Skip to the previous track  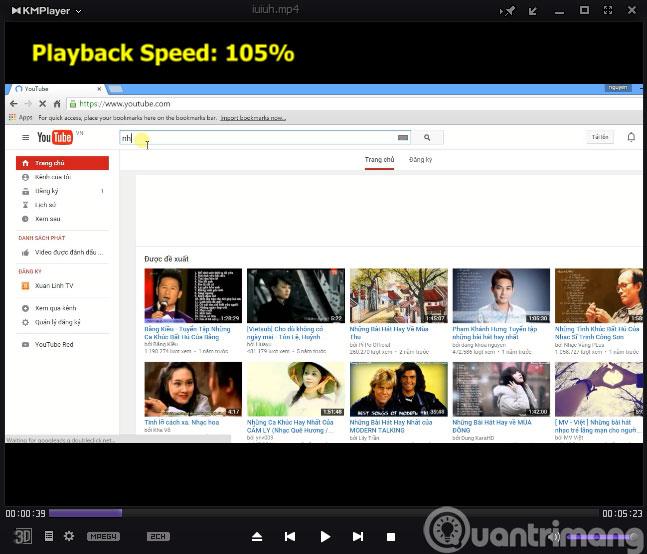290,536
